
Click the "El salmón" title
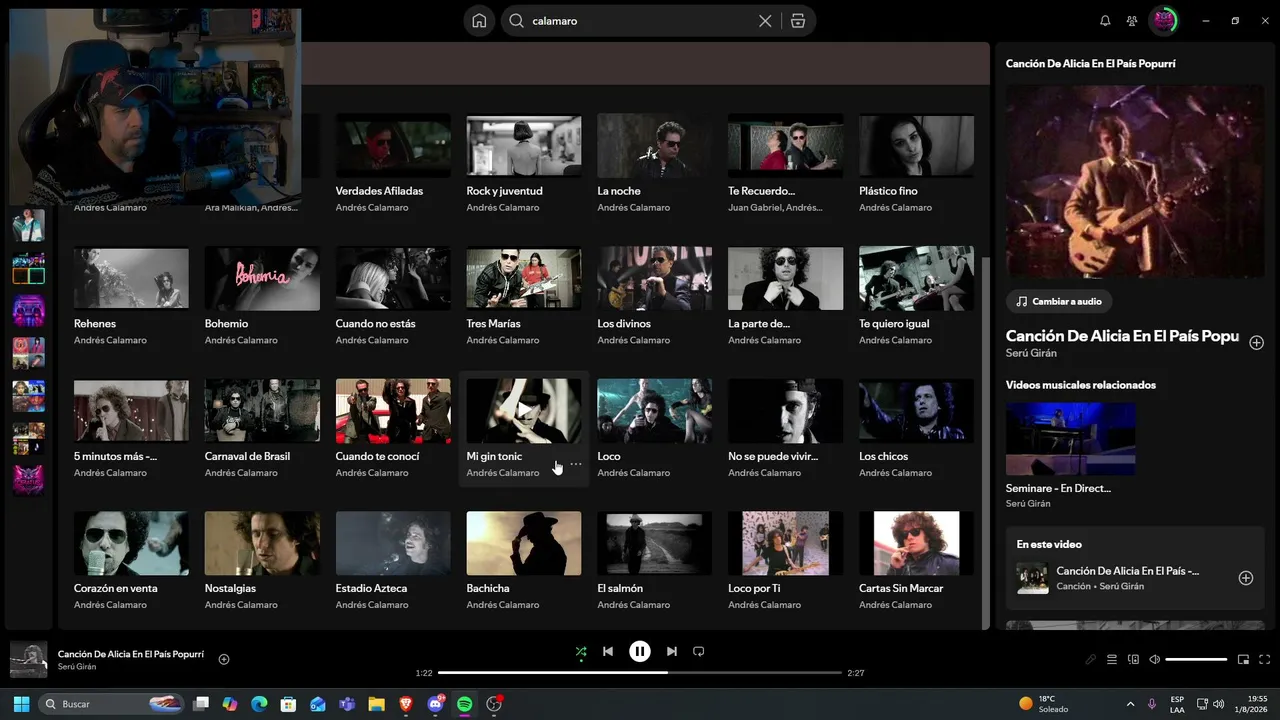click(620, 588)
